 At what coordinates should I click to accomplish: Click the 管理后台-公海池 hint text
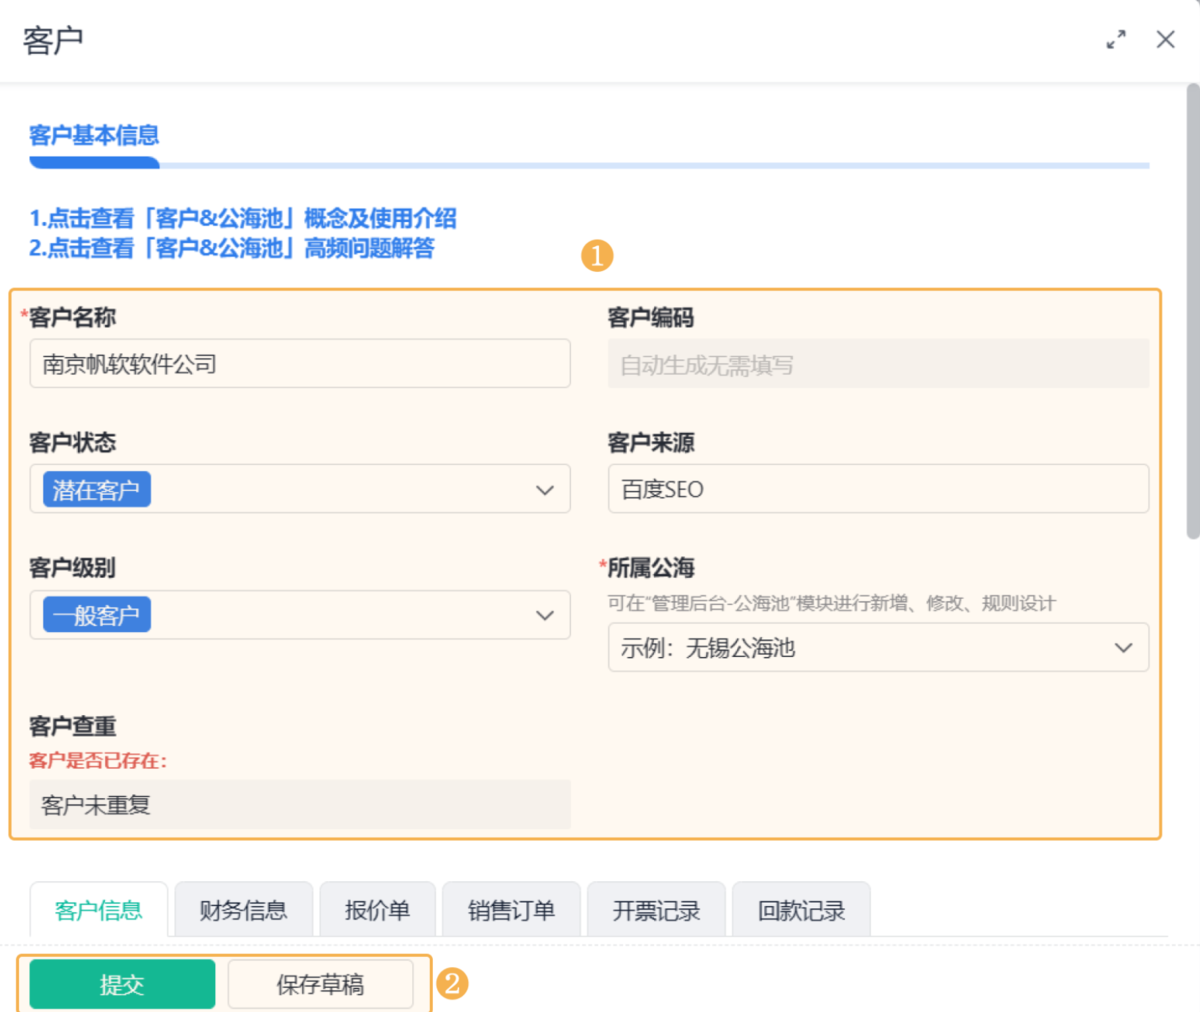click(831, 603)
